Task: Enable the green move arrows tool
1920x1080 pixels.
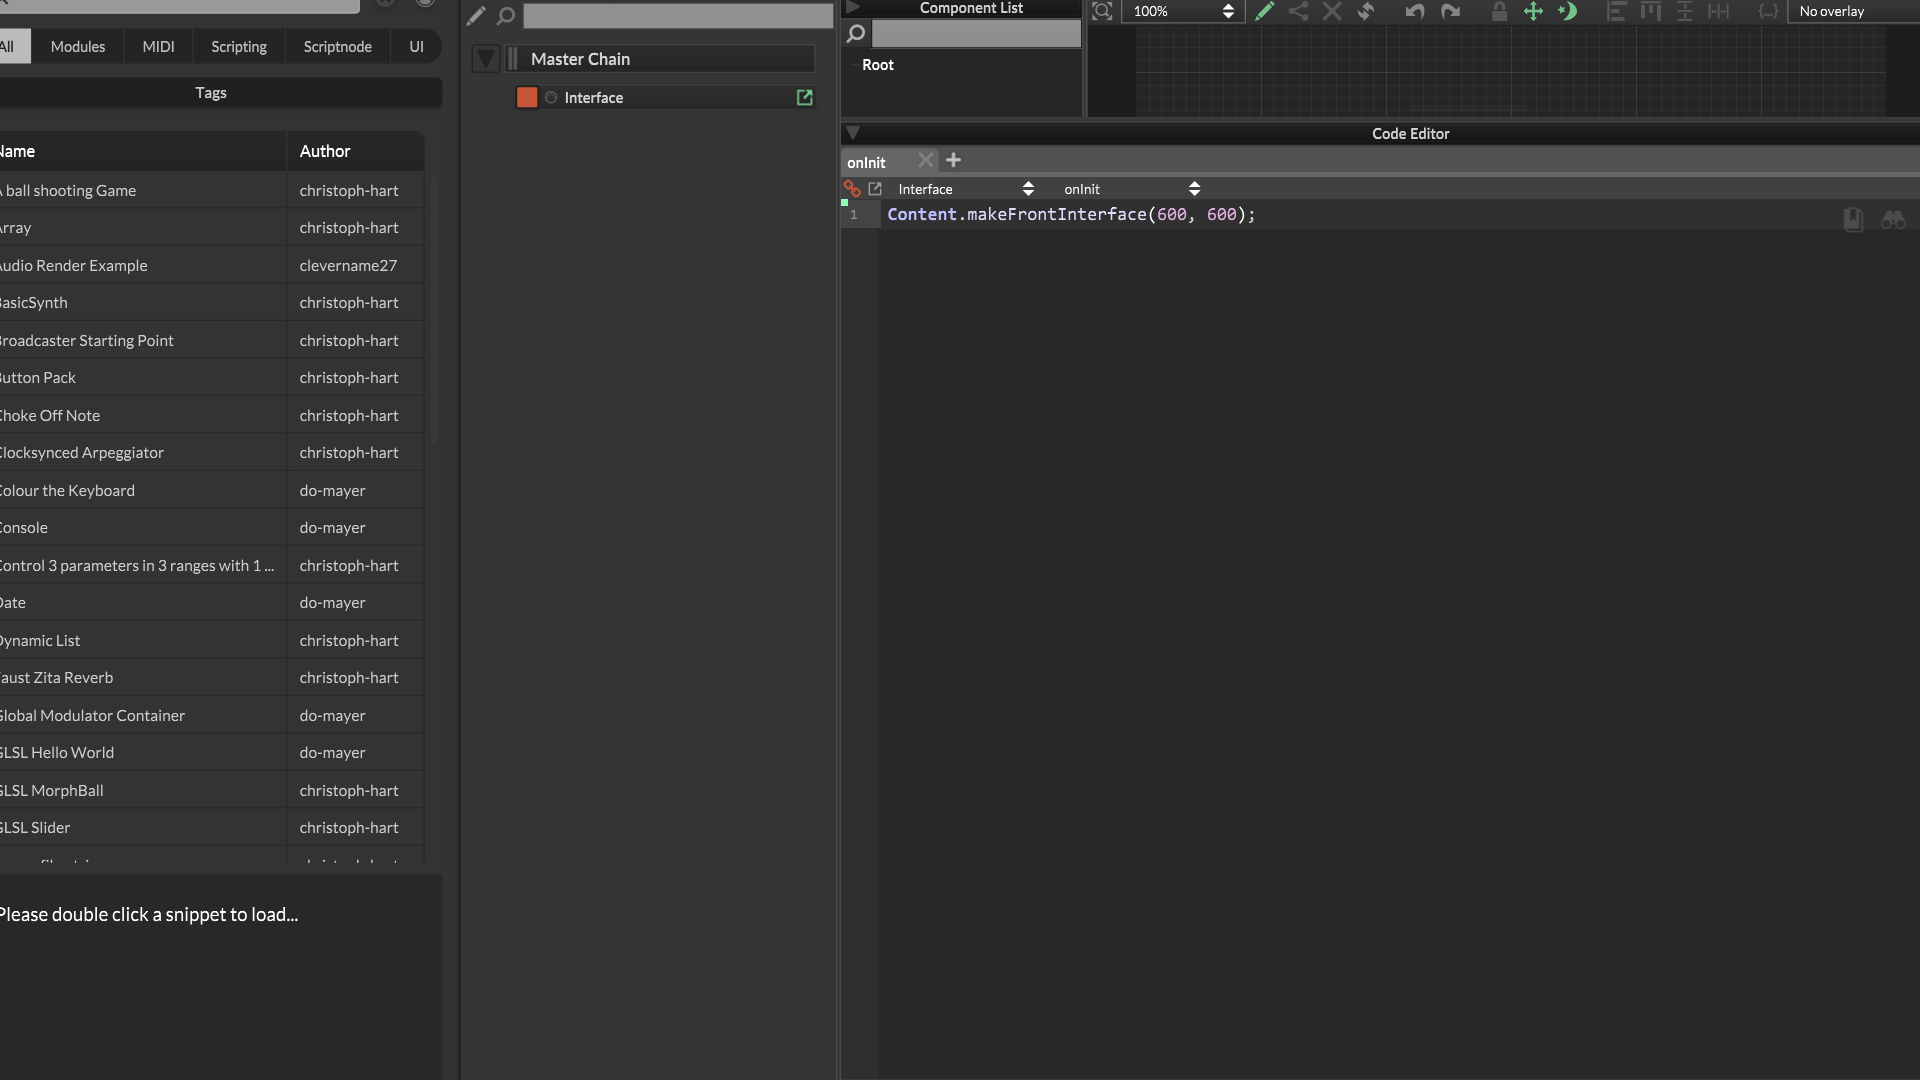Action: click(1533, 11)
